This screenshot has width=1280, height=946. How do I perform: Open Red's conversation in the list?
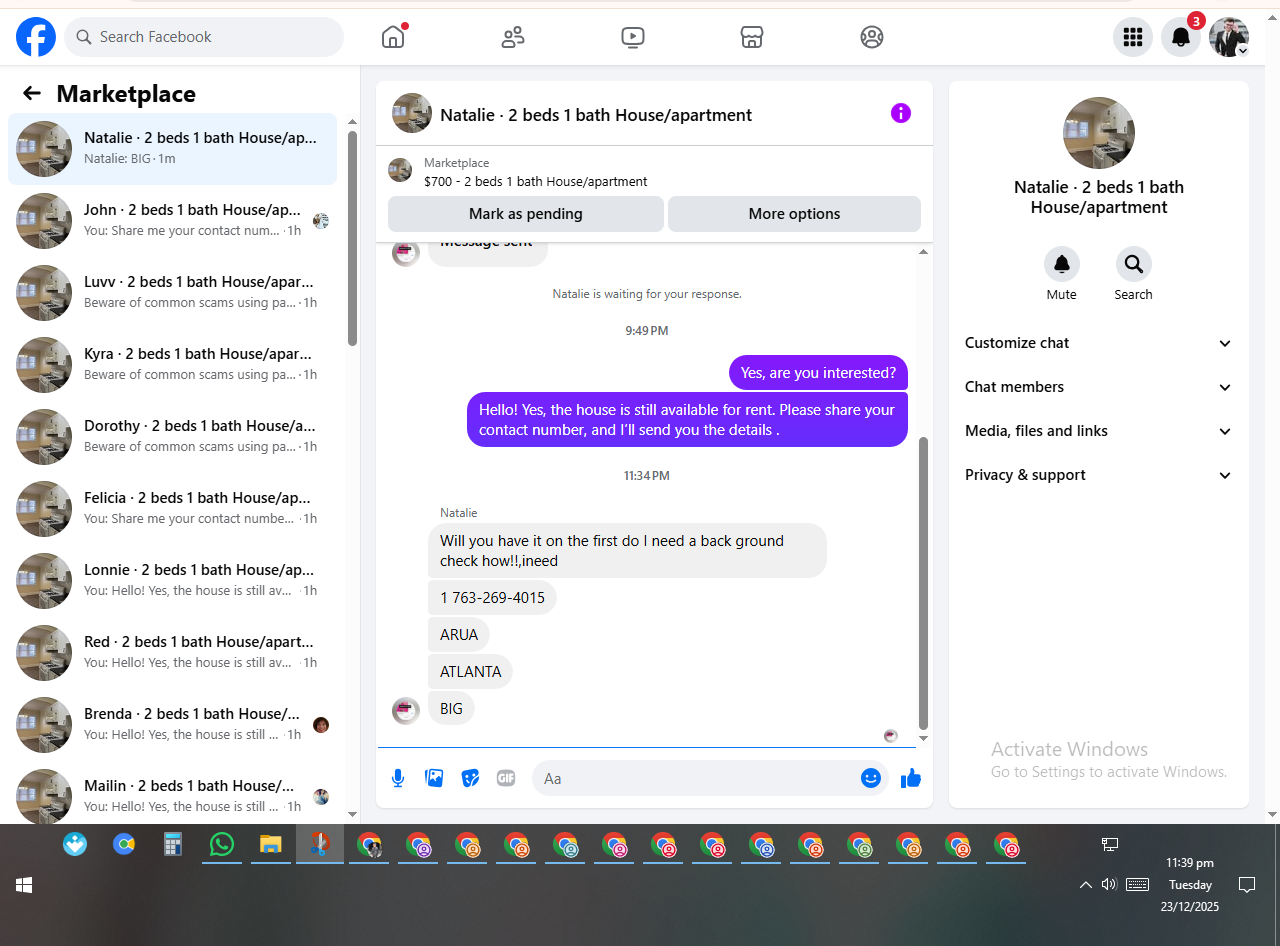(x=172, y=653)
